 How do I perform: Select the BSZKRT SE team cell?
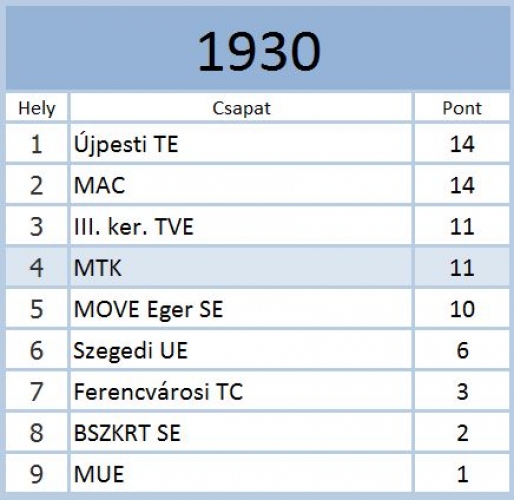(x=241, y=432)
